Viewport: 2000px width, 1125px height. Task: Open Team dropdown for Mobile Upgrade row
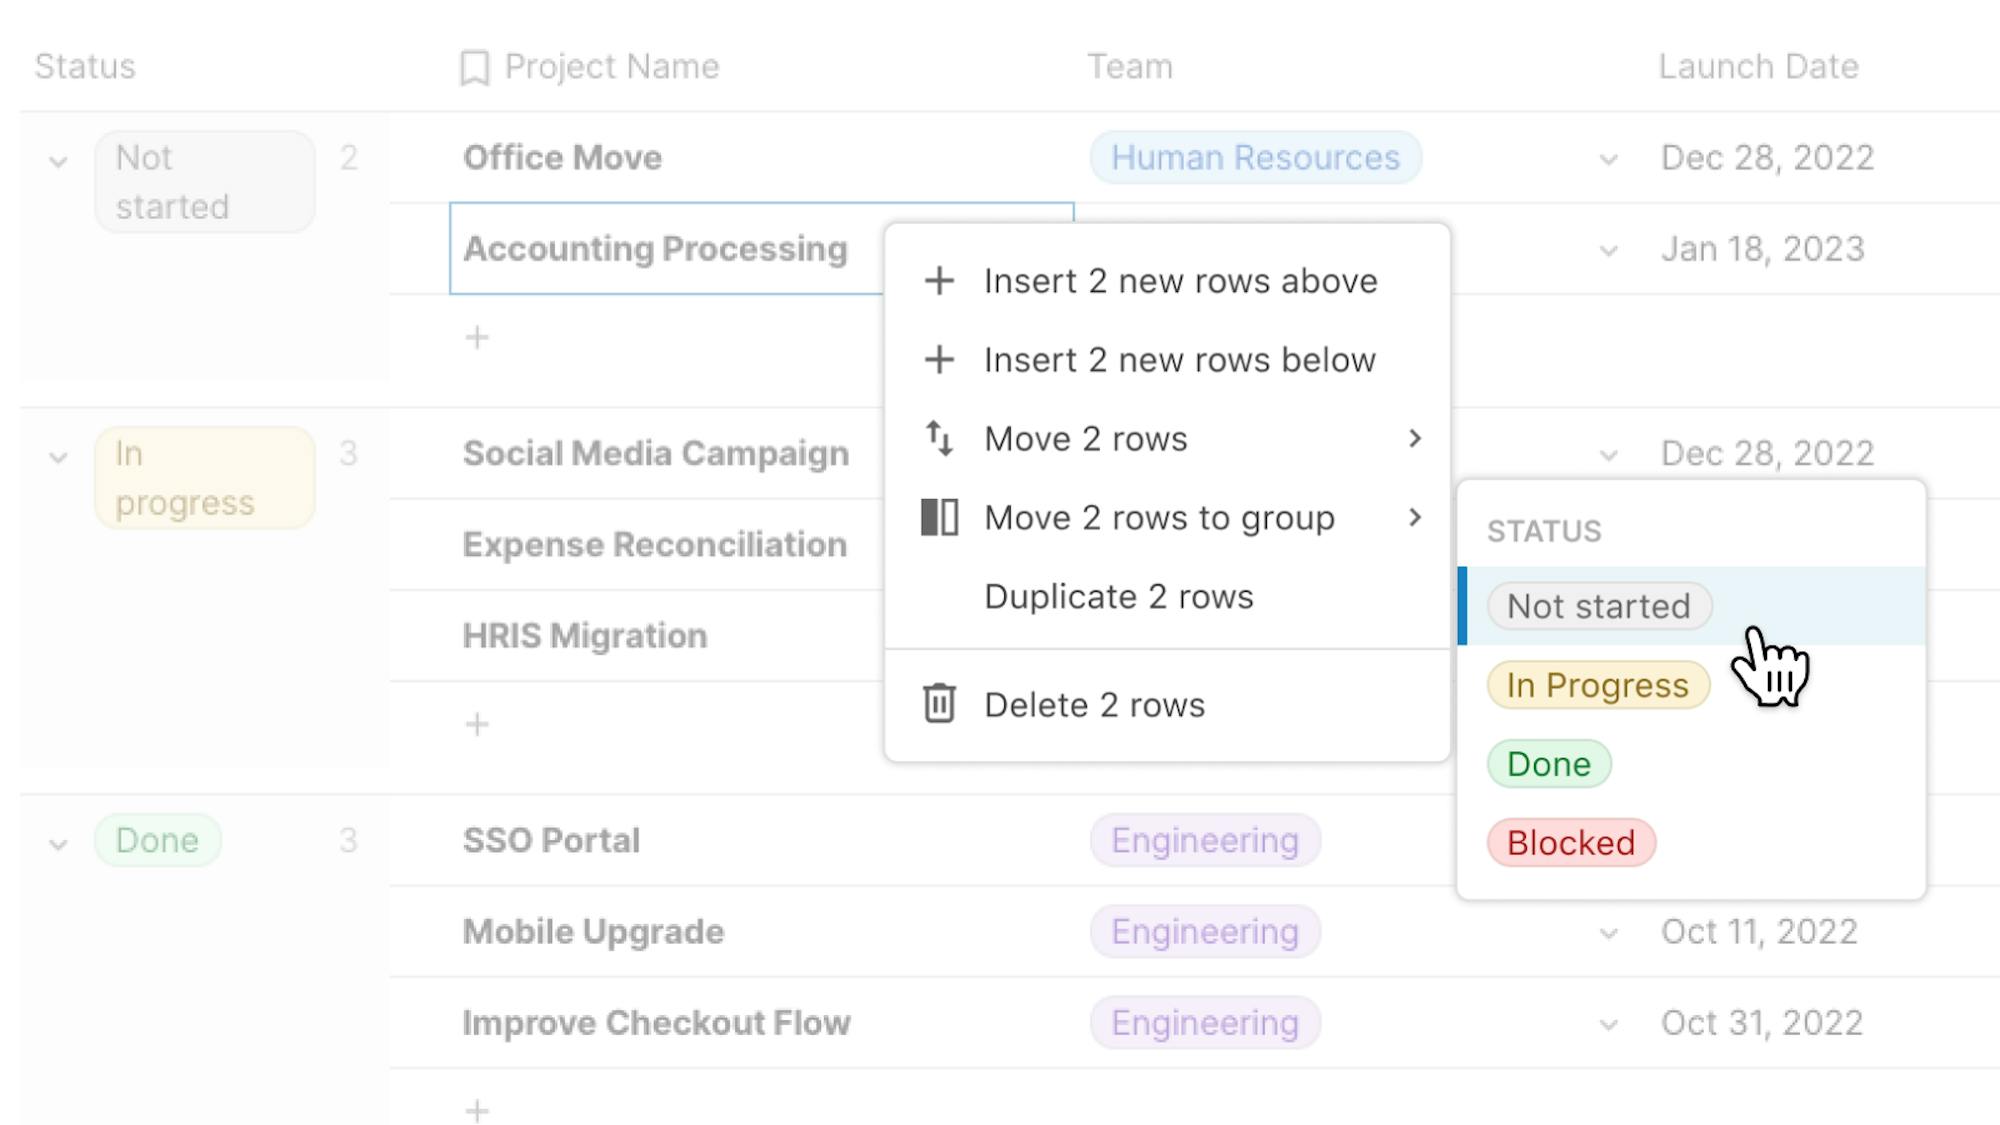1608,934
